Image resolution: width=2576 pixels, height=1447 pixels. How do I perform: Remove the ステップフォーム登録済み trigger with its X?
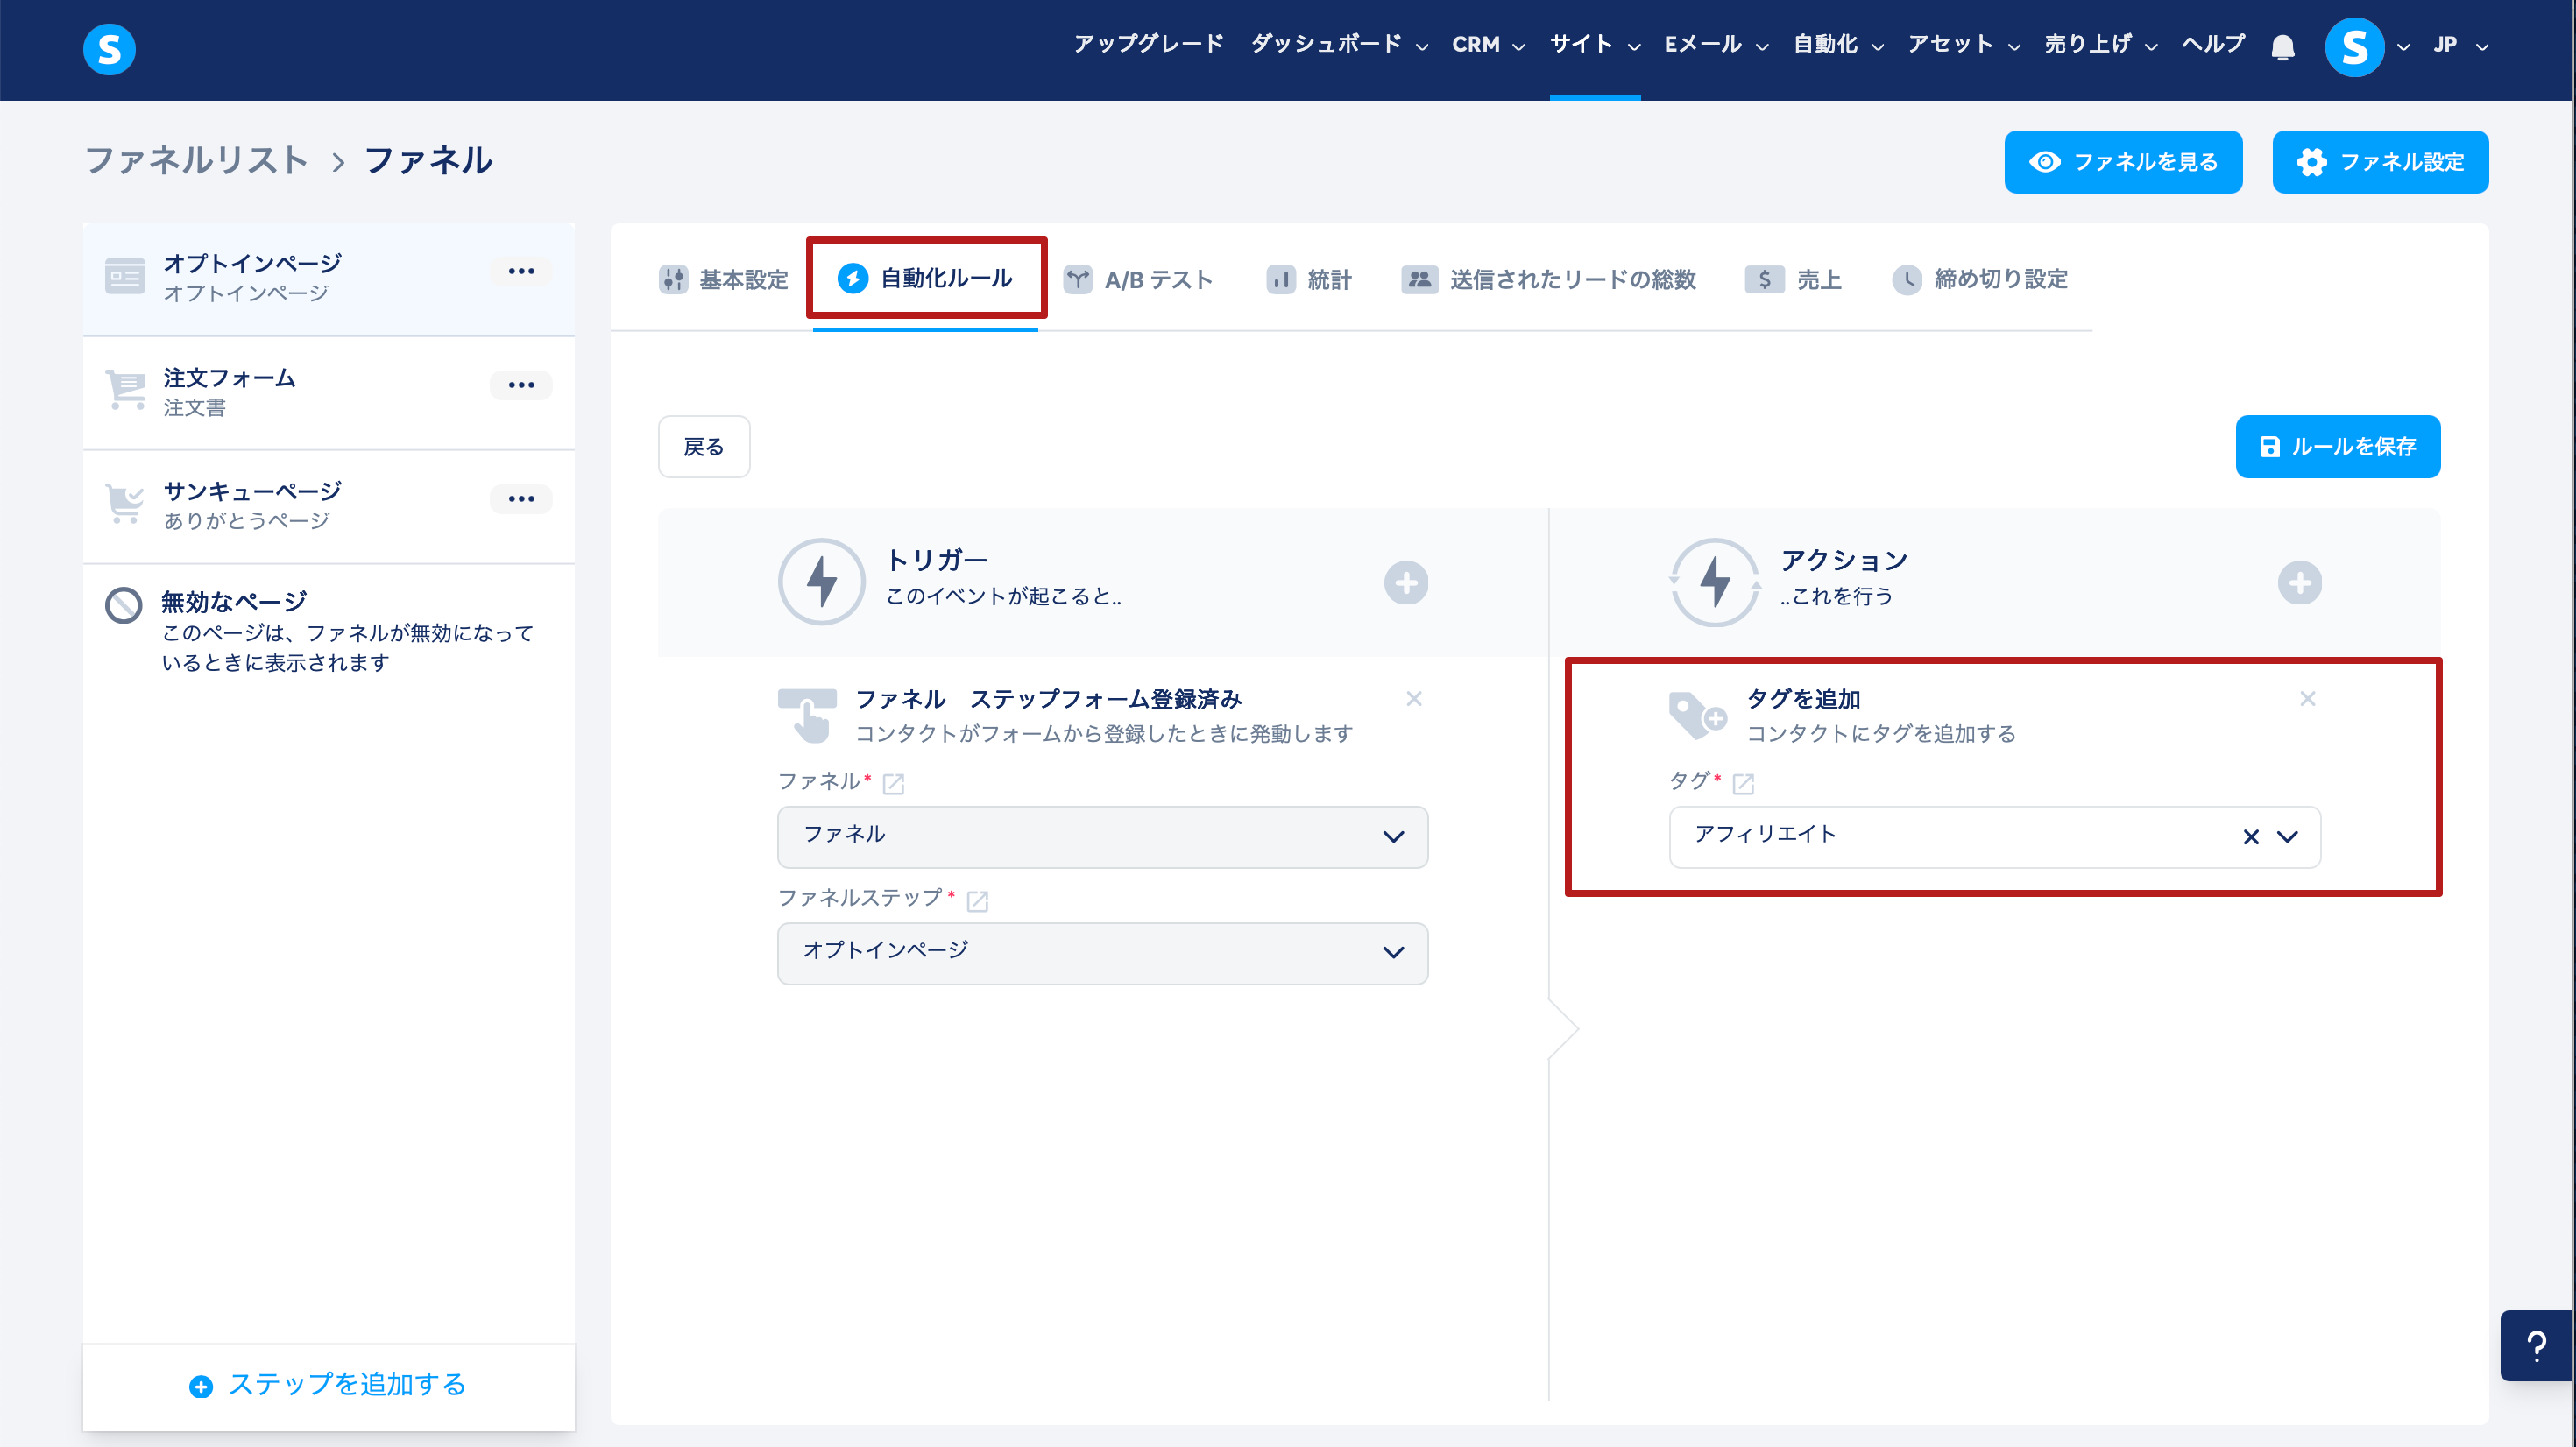click(x=1413, y=699)
